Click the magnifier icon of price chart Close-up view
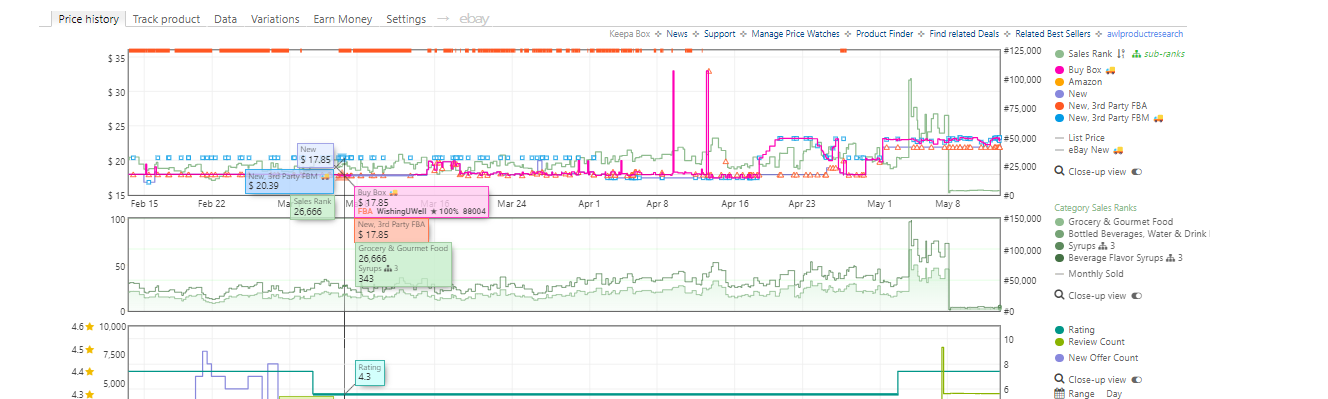Screen dimensions: 1328x399 (x=1060, y=171)
